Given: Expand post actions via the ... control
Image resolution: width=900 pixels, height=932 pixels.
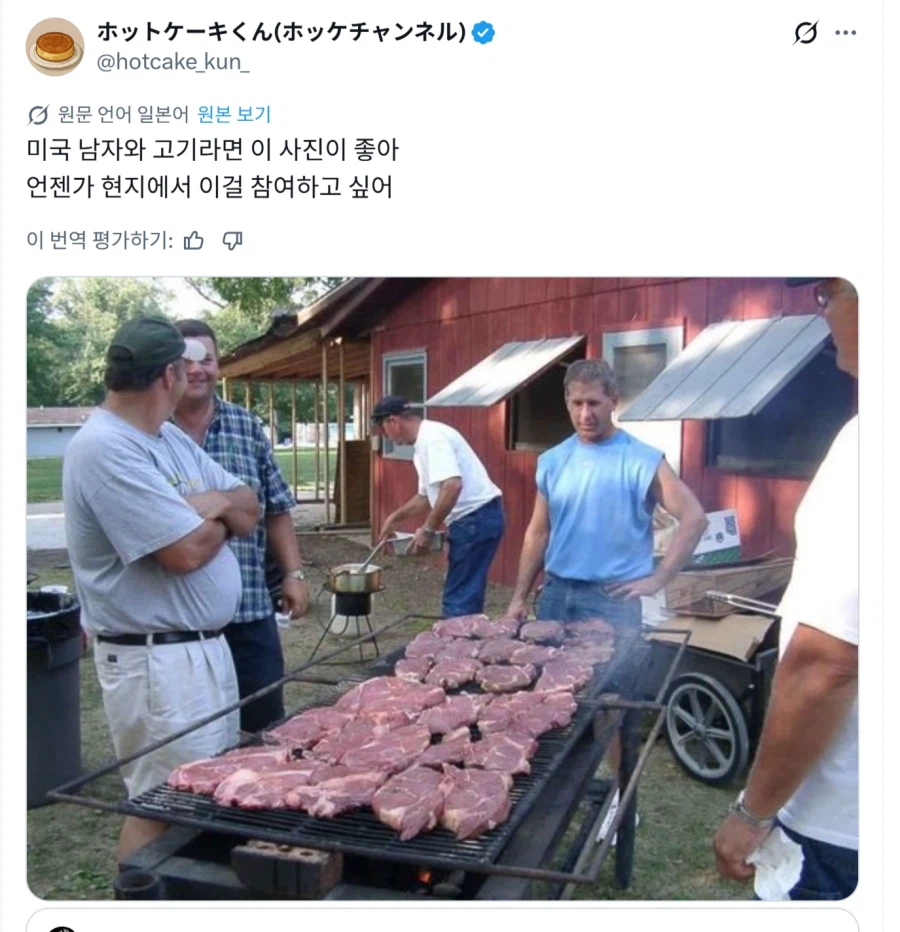Looking at the screenshot, I should point(845,31).
